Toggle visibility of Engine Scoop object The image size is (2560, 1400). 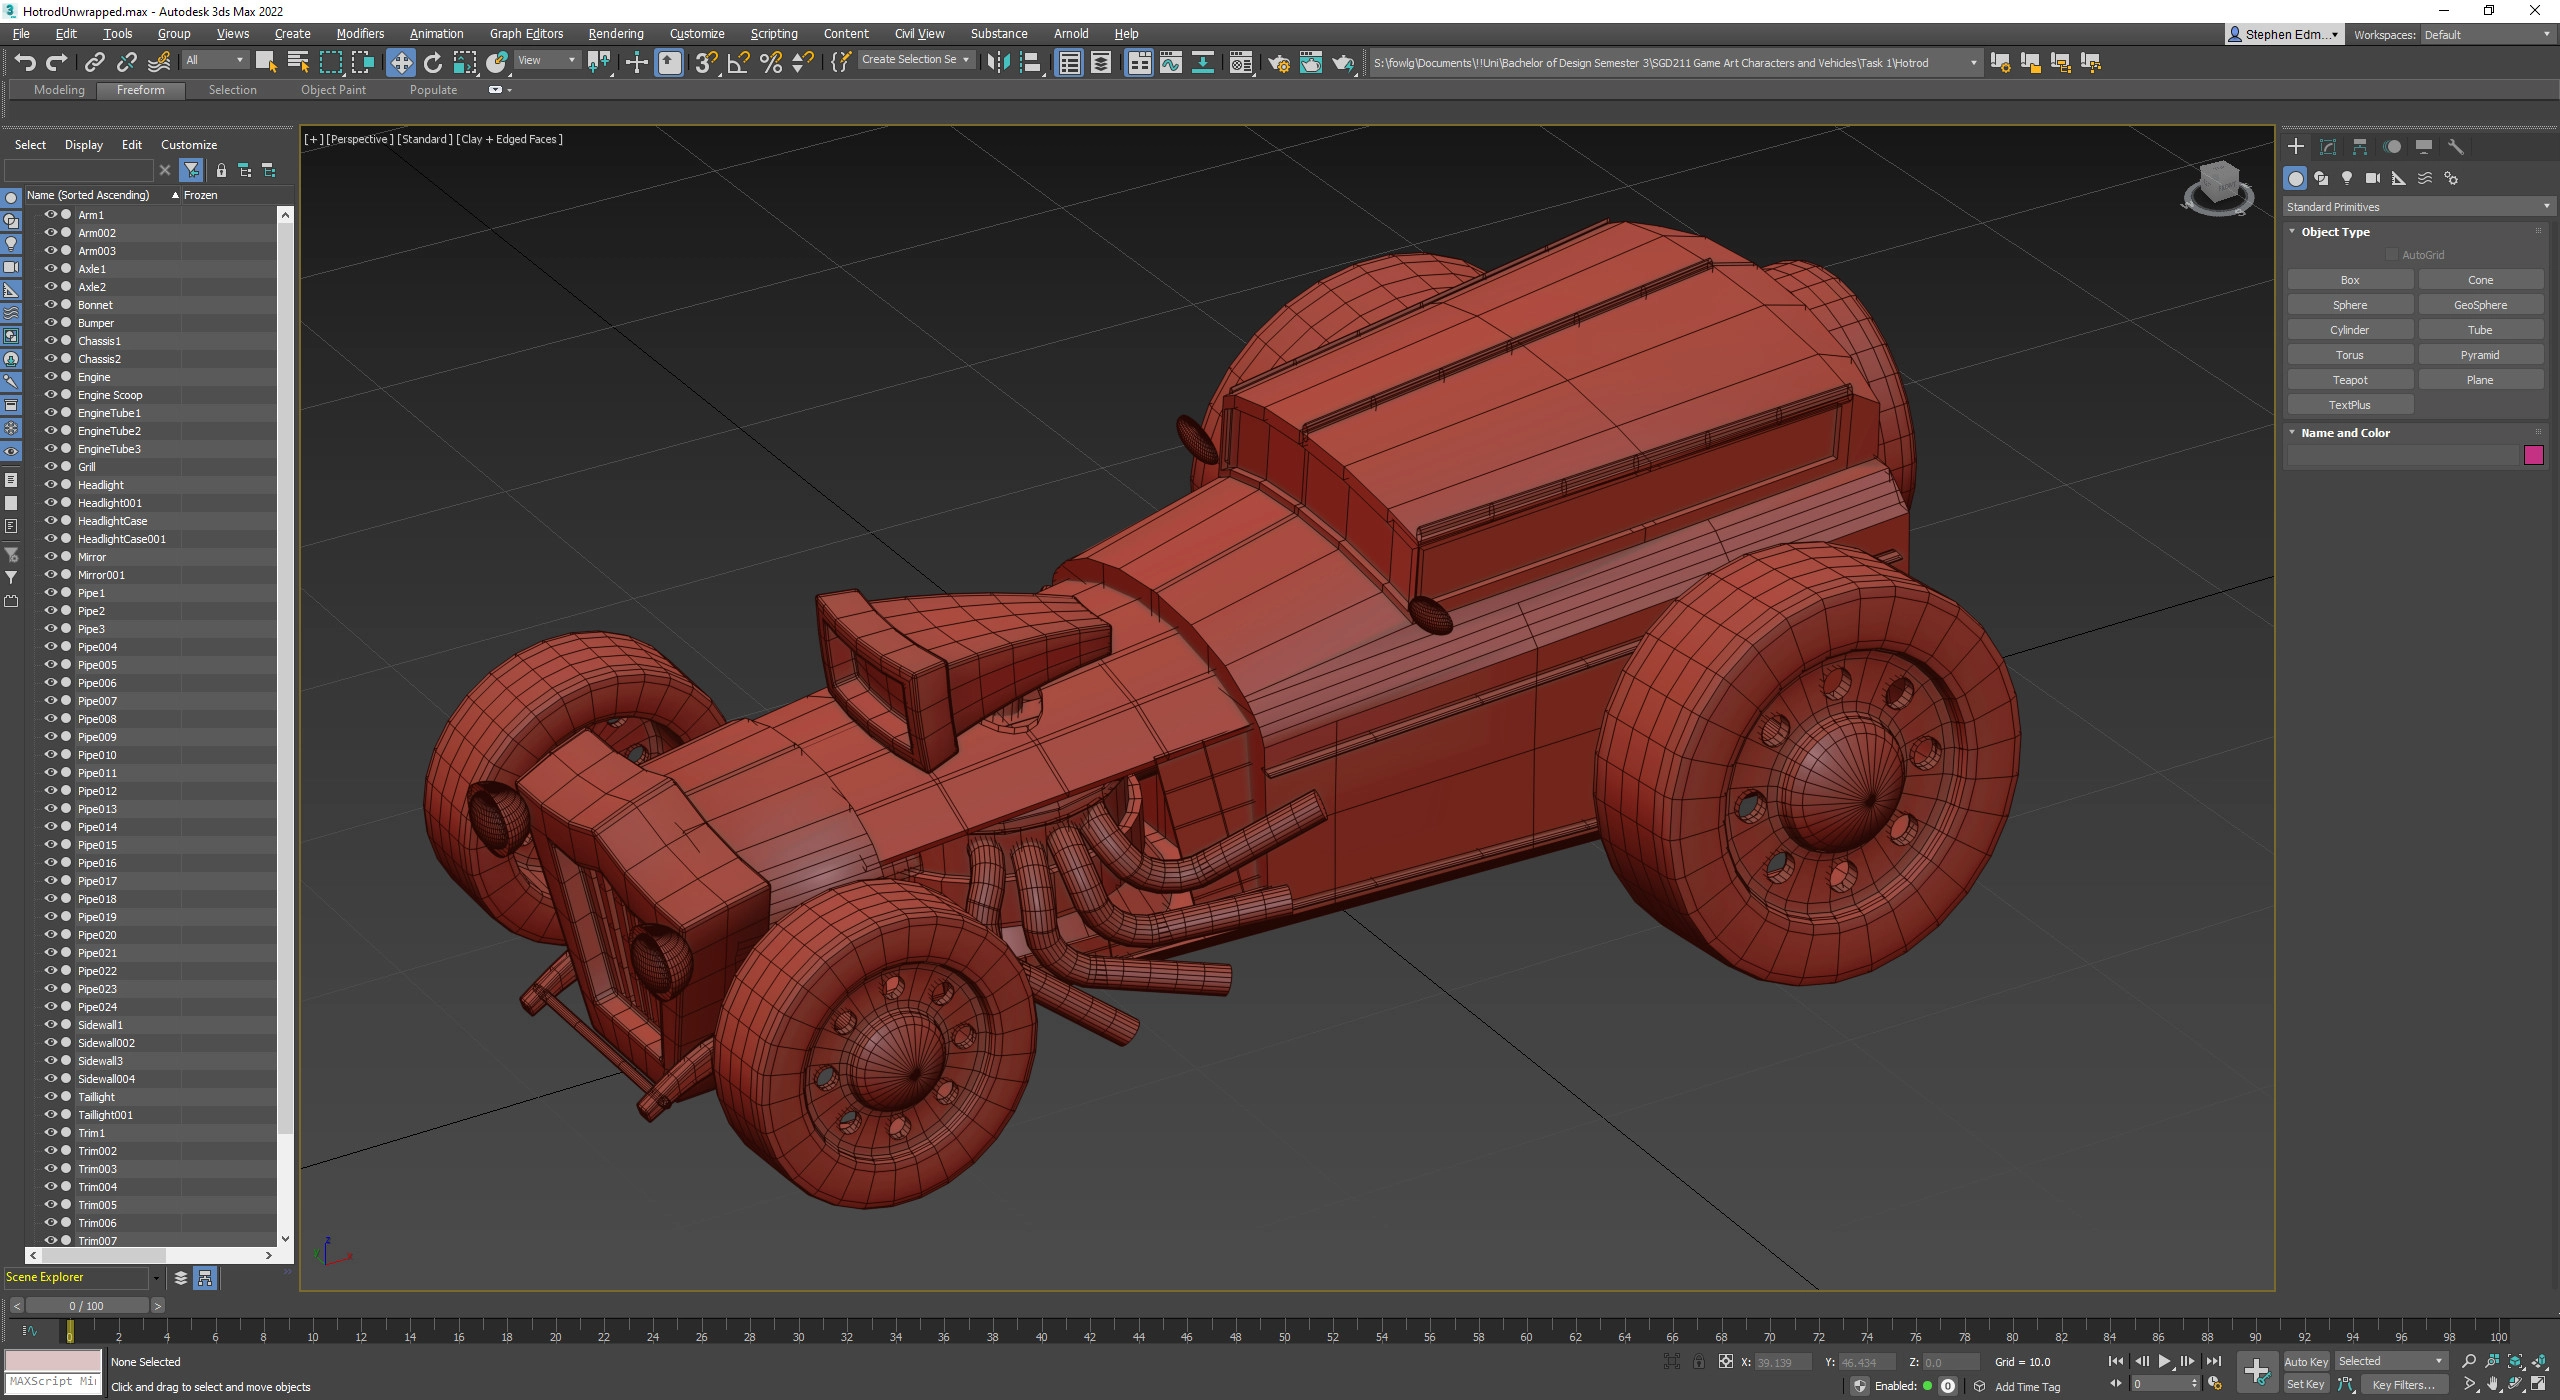click(x=50, y=394)
